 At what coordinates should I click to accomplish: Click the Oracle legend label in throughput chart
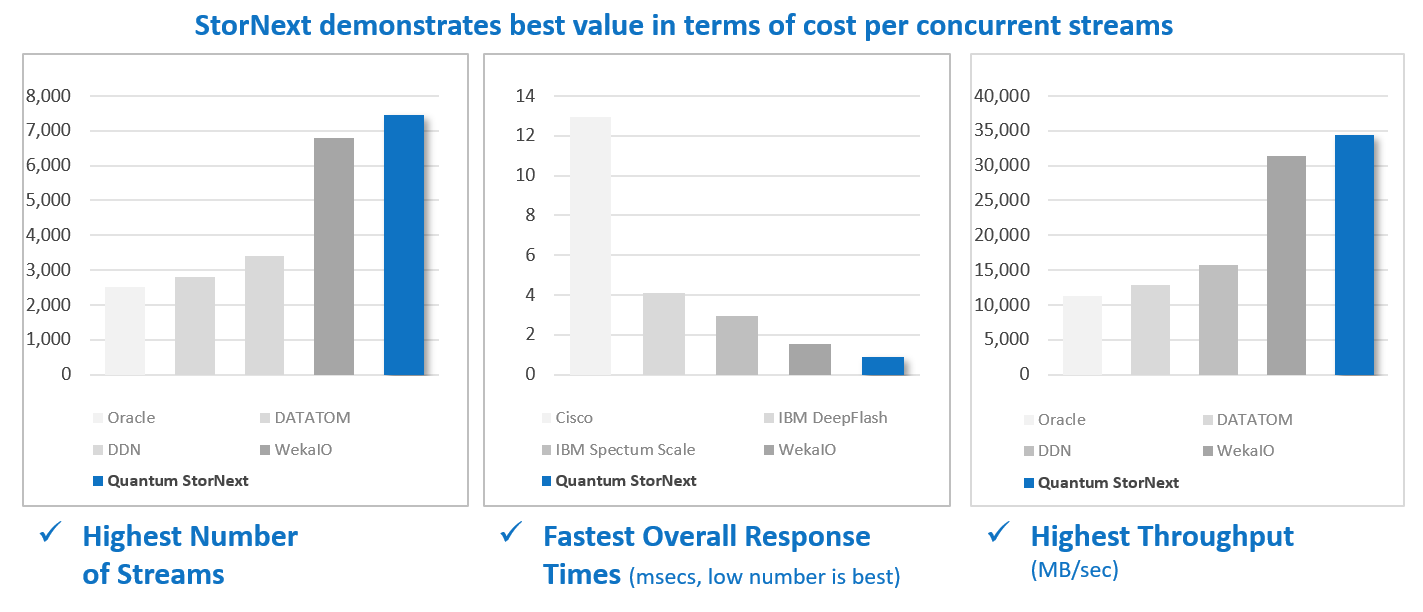tap(1061, 420)
